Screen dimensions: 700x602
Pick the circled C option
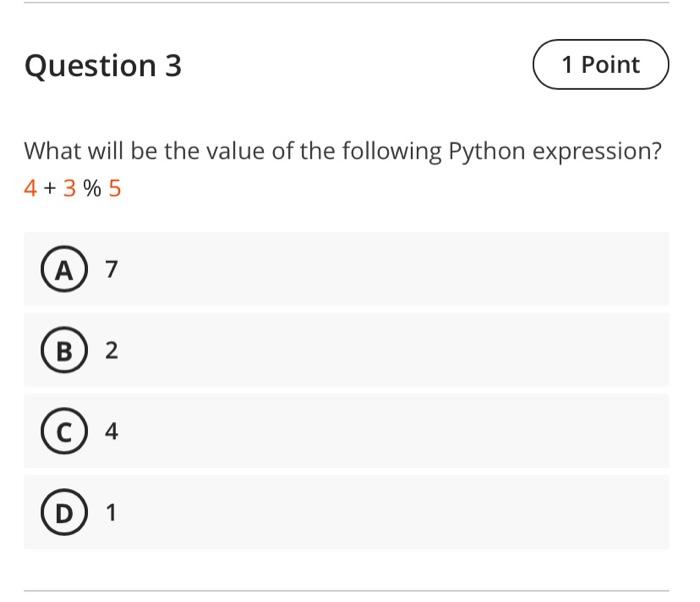(x=63, y=431)
